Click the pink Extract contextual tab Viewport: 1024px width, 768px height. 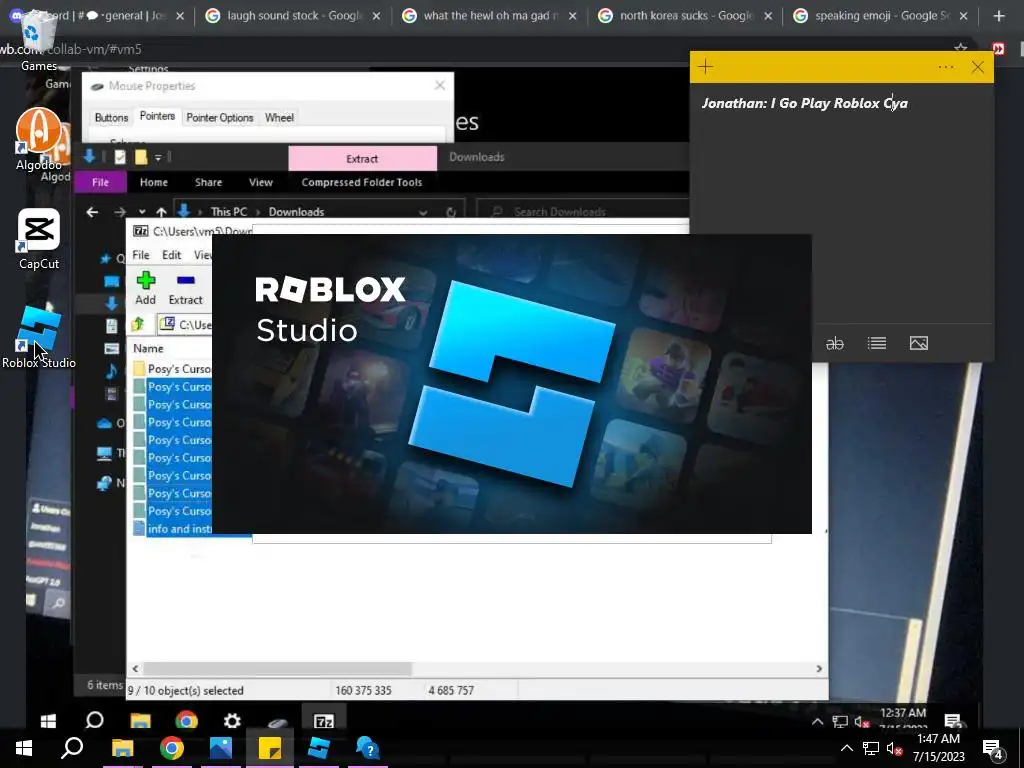click(x=362, y=159)
